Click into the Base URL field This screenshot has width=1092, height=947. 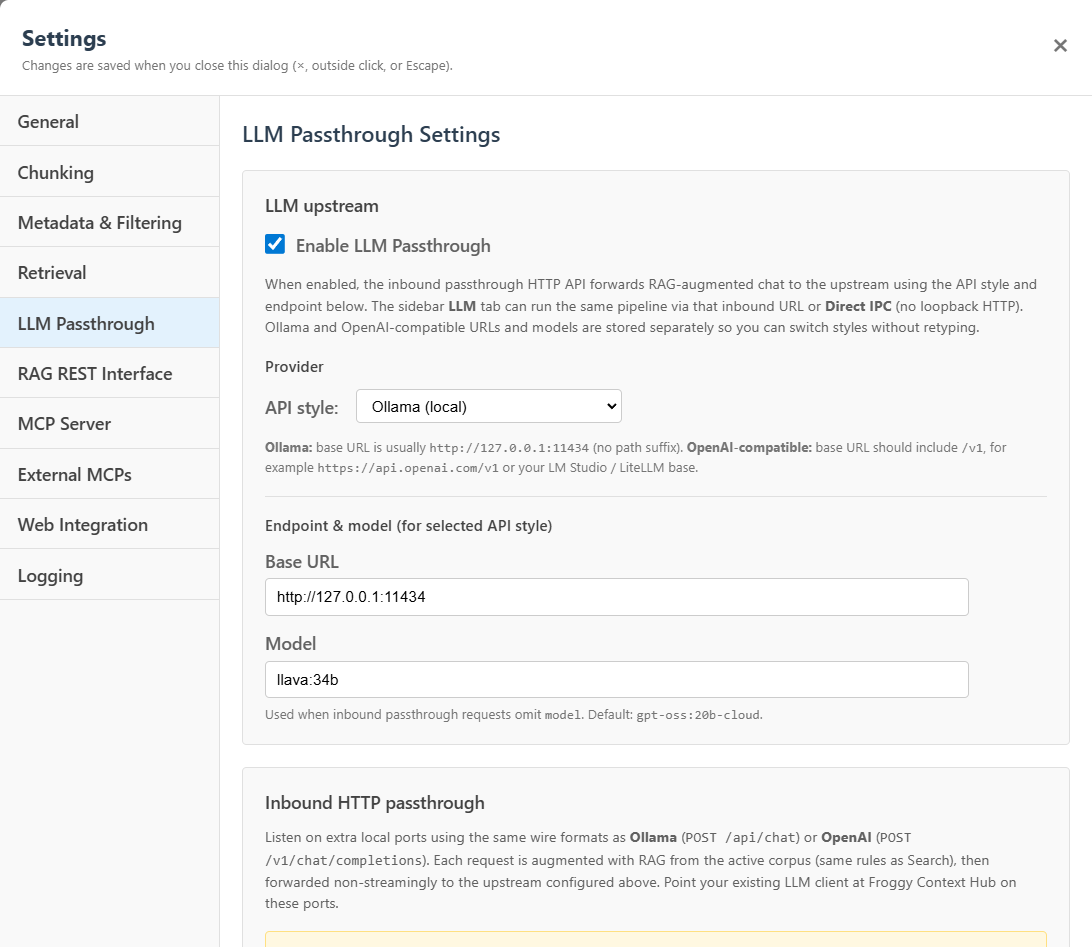click(616, 597)
